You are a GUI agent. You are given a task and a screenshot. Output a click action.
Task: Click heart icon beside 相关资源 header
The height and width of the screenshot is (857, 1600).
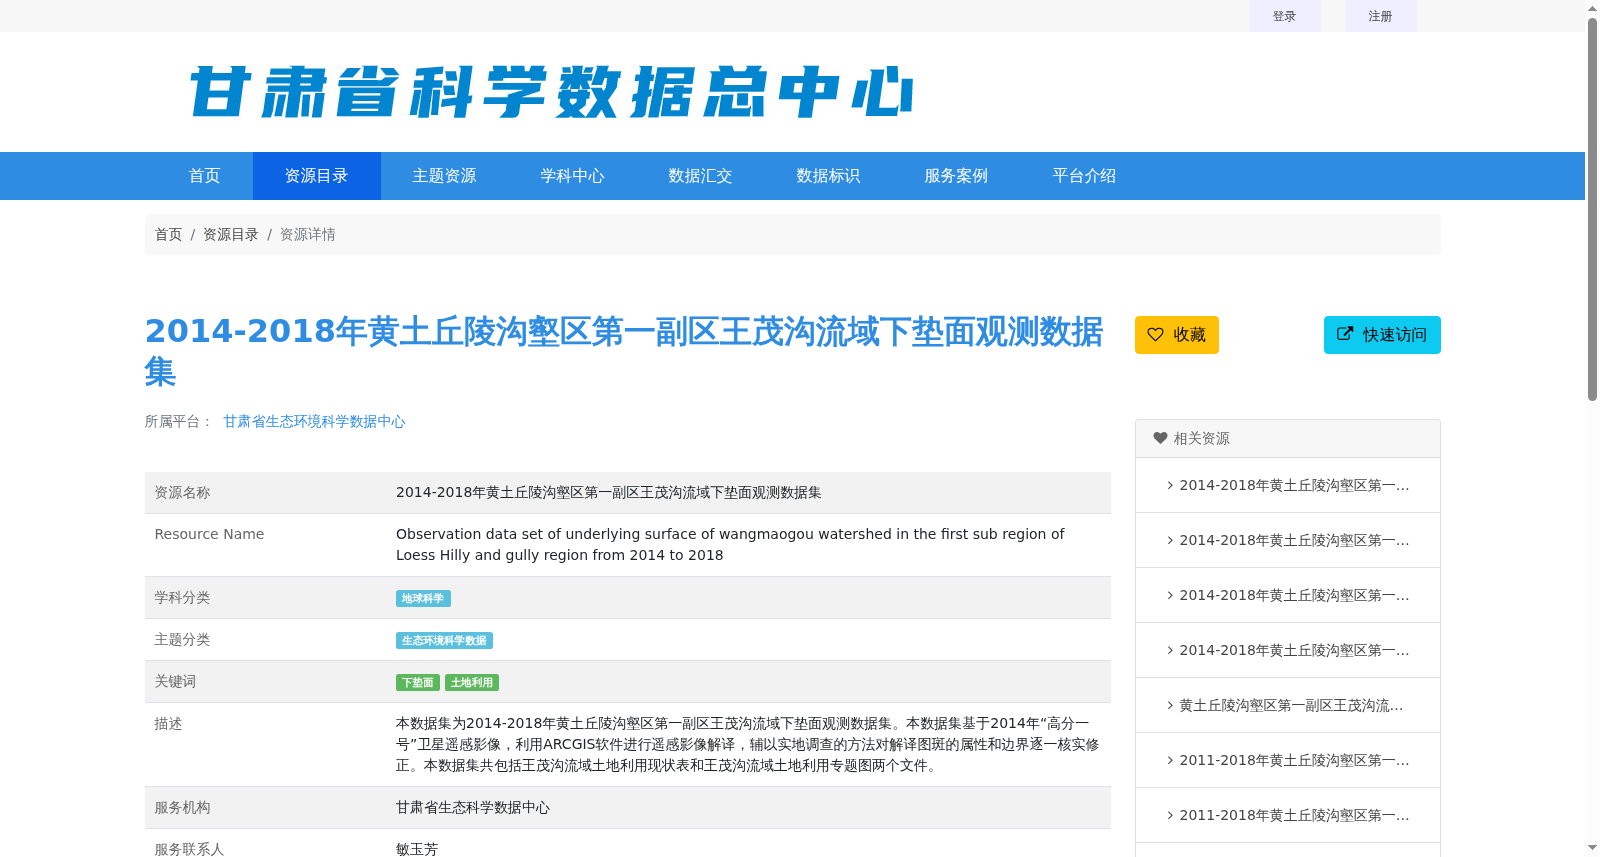(x=1160, y=438)
